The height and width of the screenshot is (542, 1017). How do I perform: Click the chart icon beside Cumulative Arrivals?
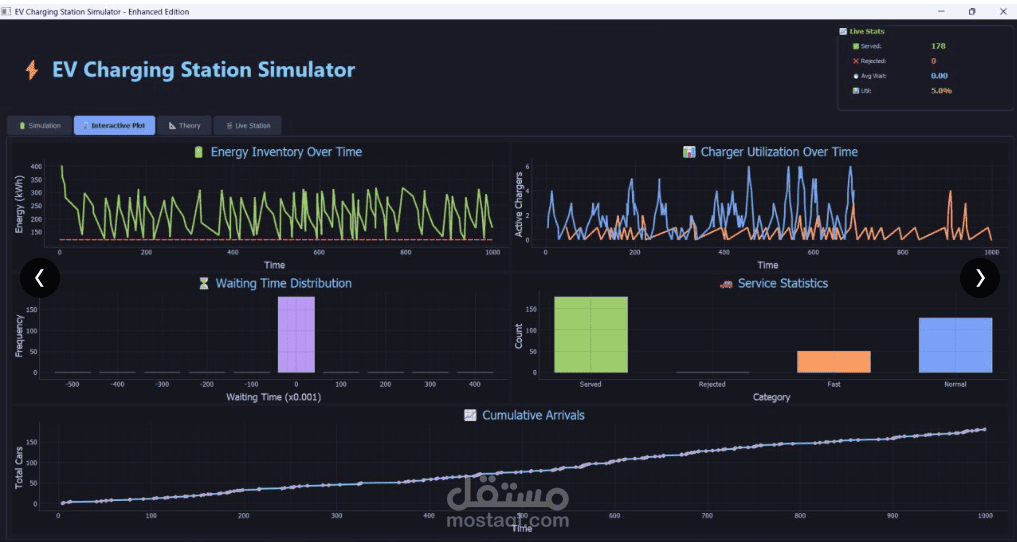(x=470, y=416)
